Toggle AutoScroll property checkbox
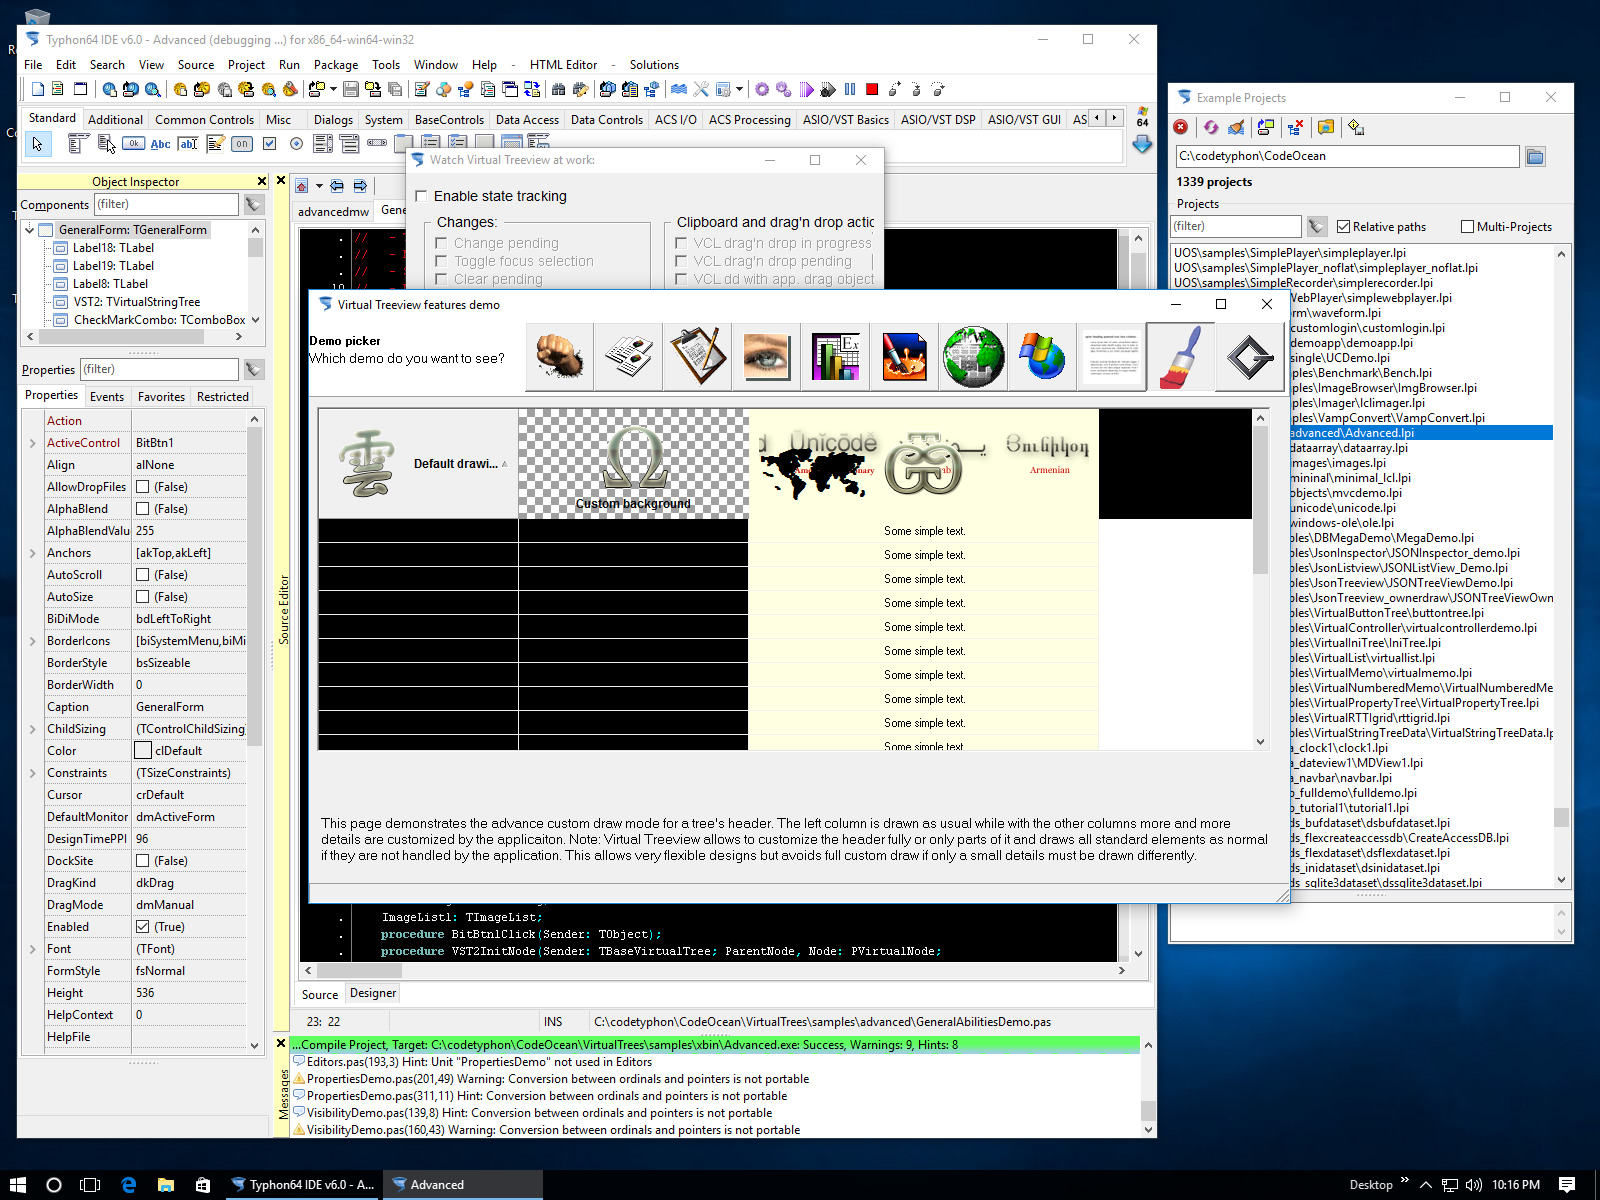This screenshot has height=1200, width=1600. [143, 575]
